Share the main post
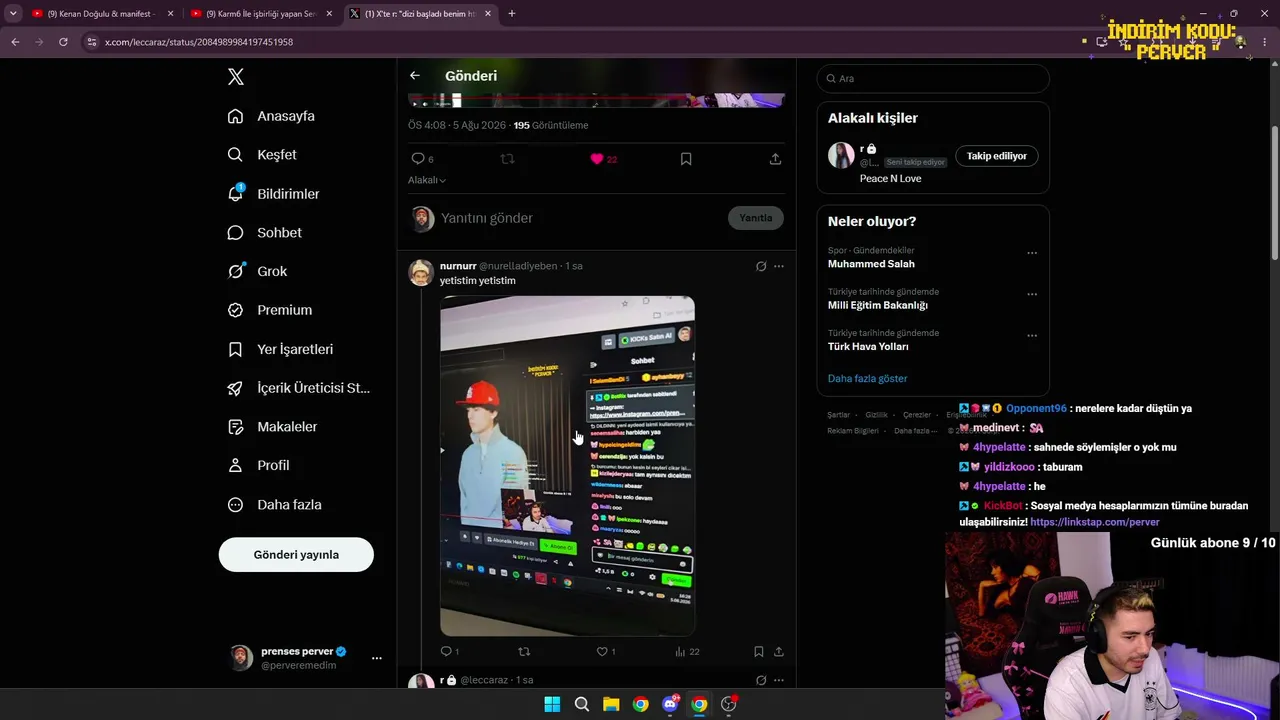Viewport: 1280px width, 720px height. pyautogui.click(x=775, y=159)
